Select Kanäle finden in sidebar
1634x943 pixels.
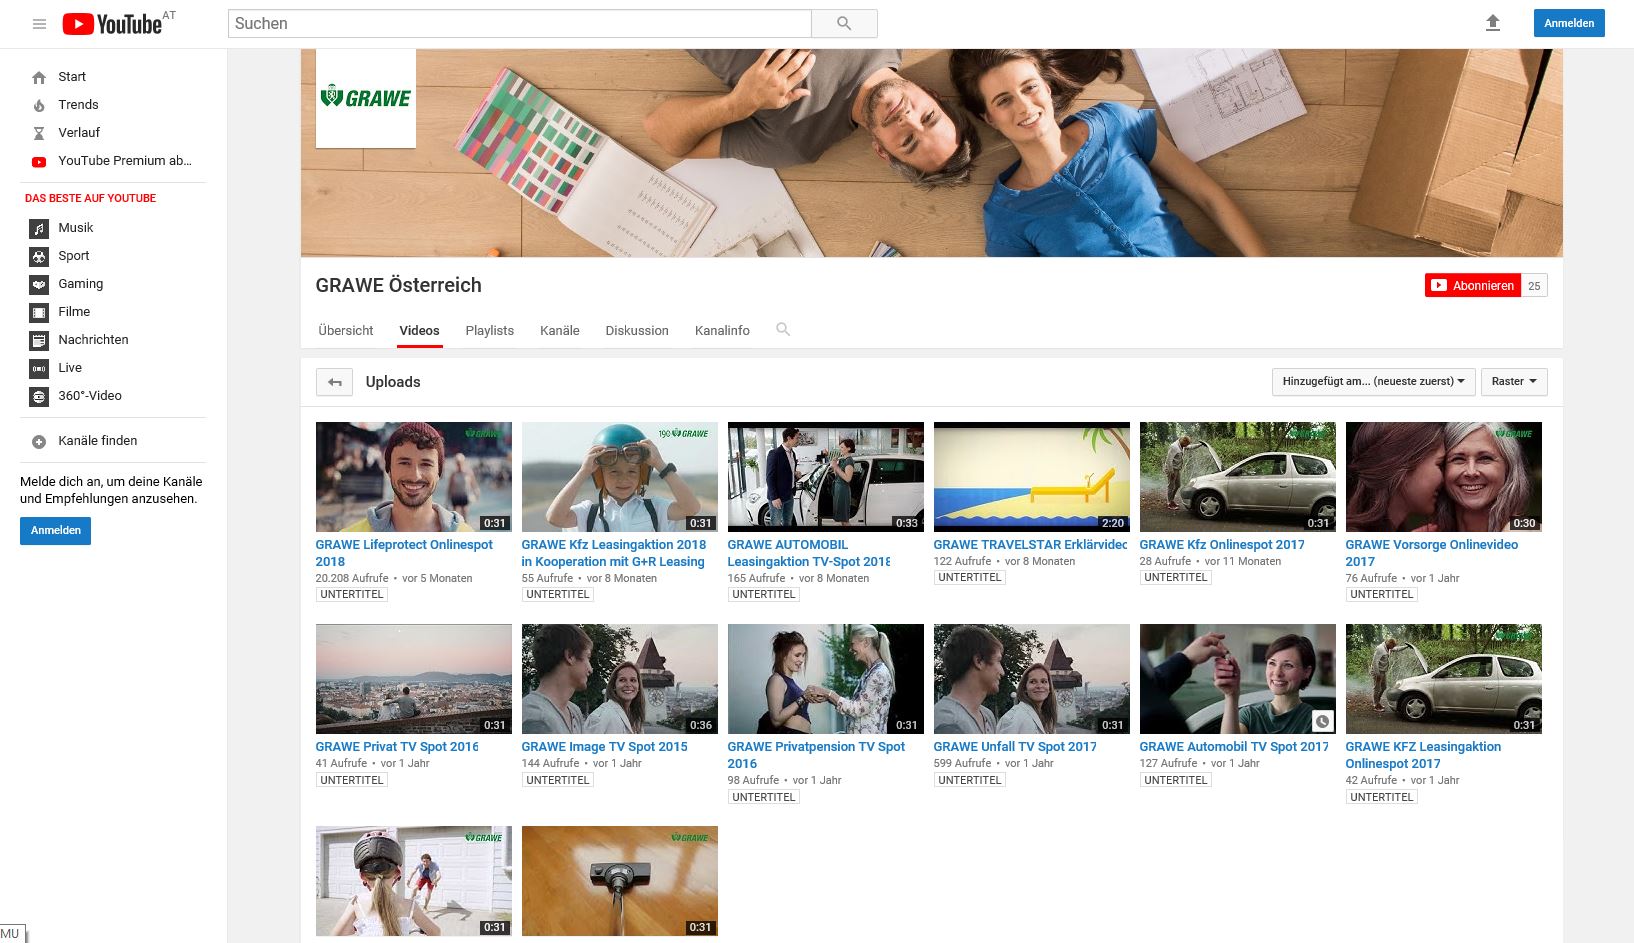coord(97,441)
